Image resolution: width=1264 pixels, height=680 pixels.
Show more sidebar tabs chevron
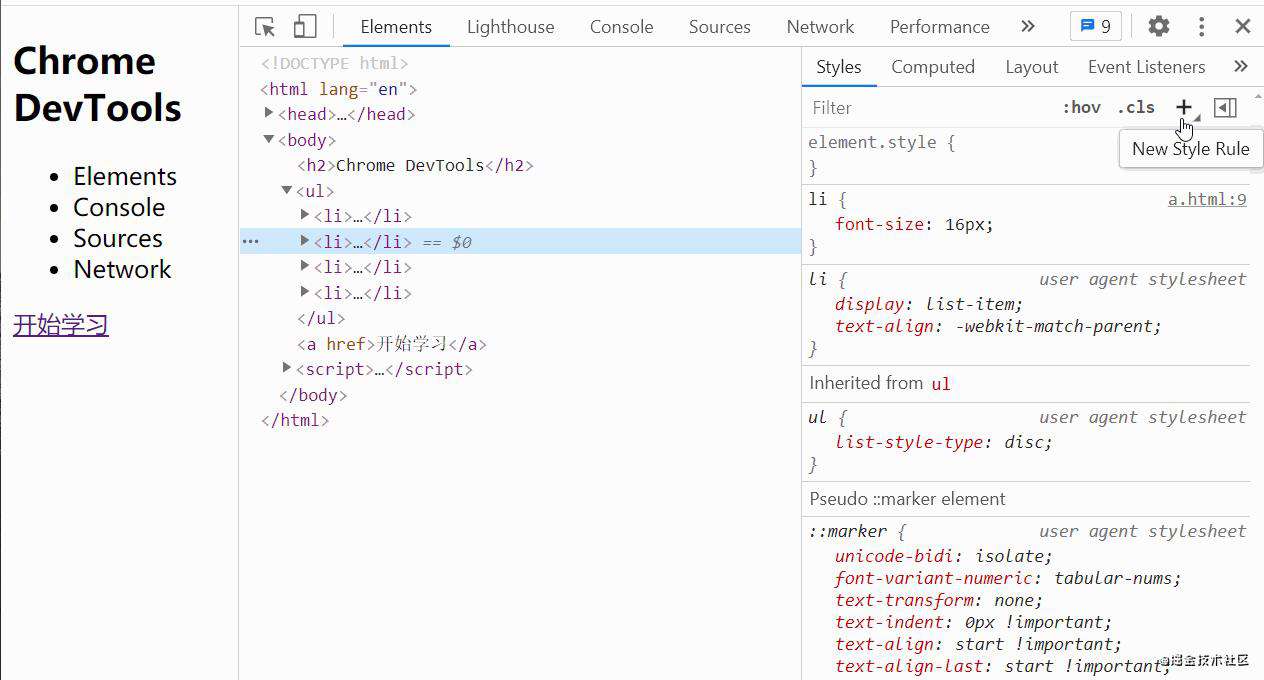[x=1240, y=67]
